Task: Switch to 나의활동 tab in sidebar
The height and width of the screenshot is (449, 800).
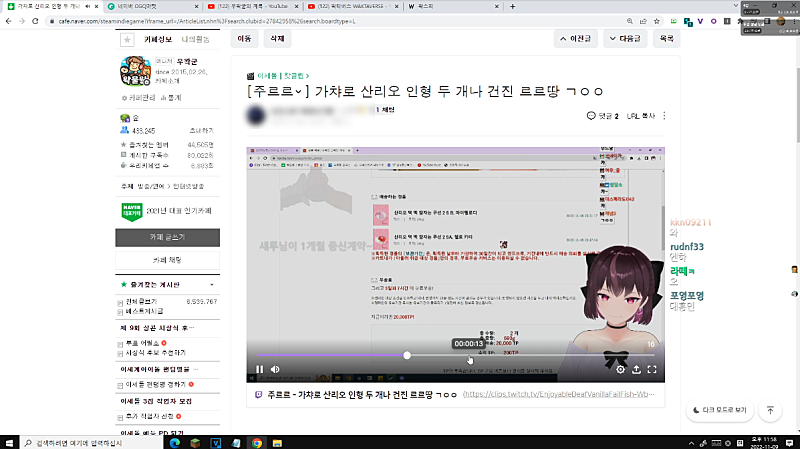Action: [x=195, y=39]
